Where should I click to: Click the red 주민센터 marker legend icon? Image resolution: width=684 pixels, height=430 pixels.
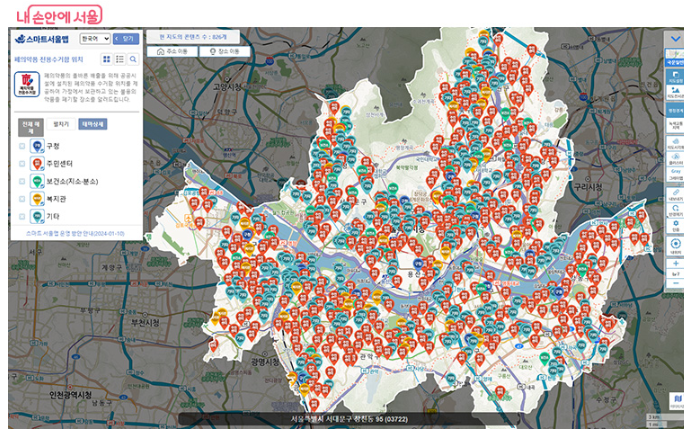point(37,164)
